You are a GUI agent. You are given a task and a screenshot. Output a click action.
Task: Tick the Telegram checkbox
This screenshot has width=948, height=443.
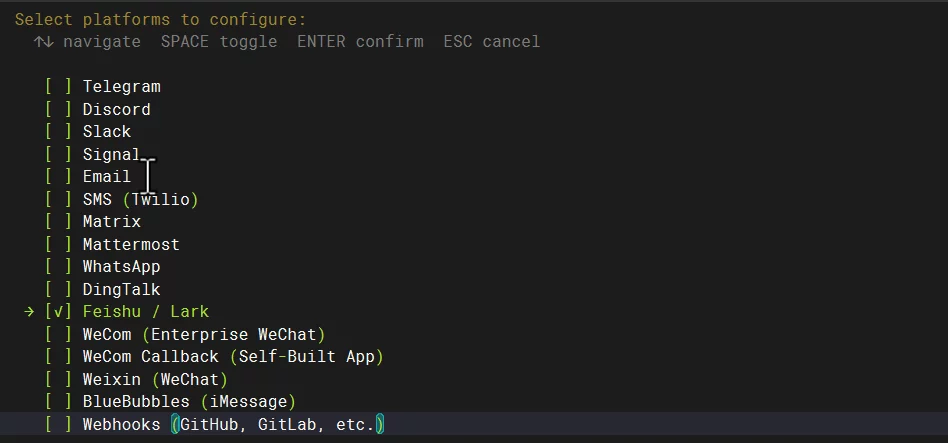(58, 87)
